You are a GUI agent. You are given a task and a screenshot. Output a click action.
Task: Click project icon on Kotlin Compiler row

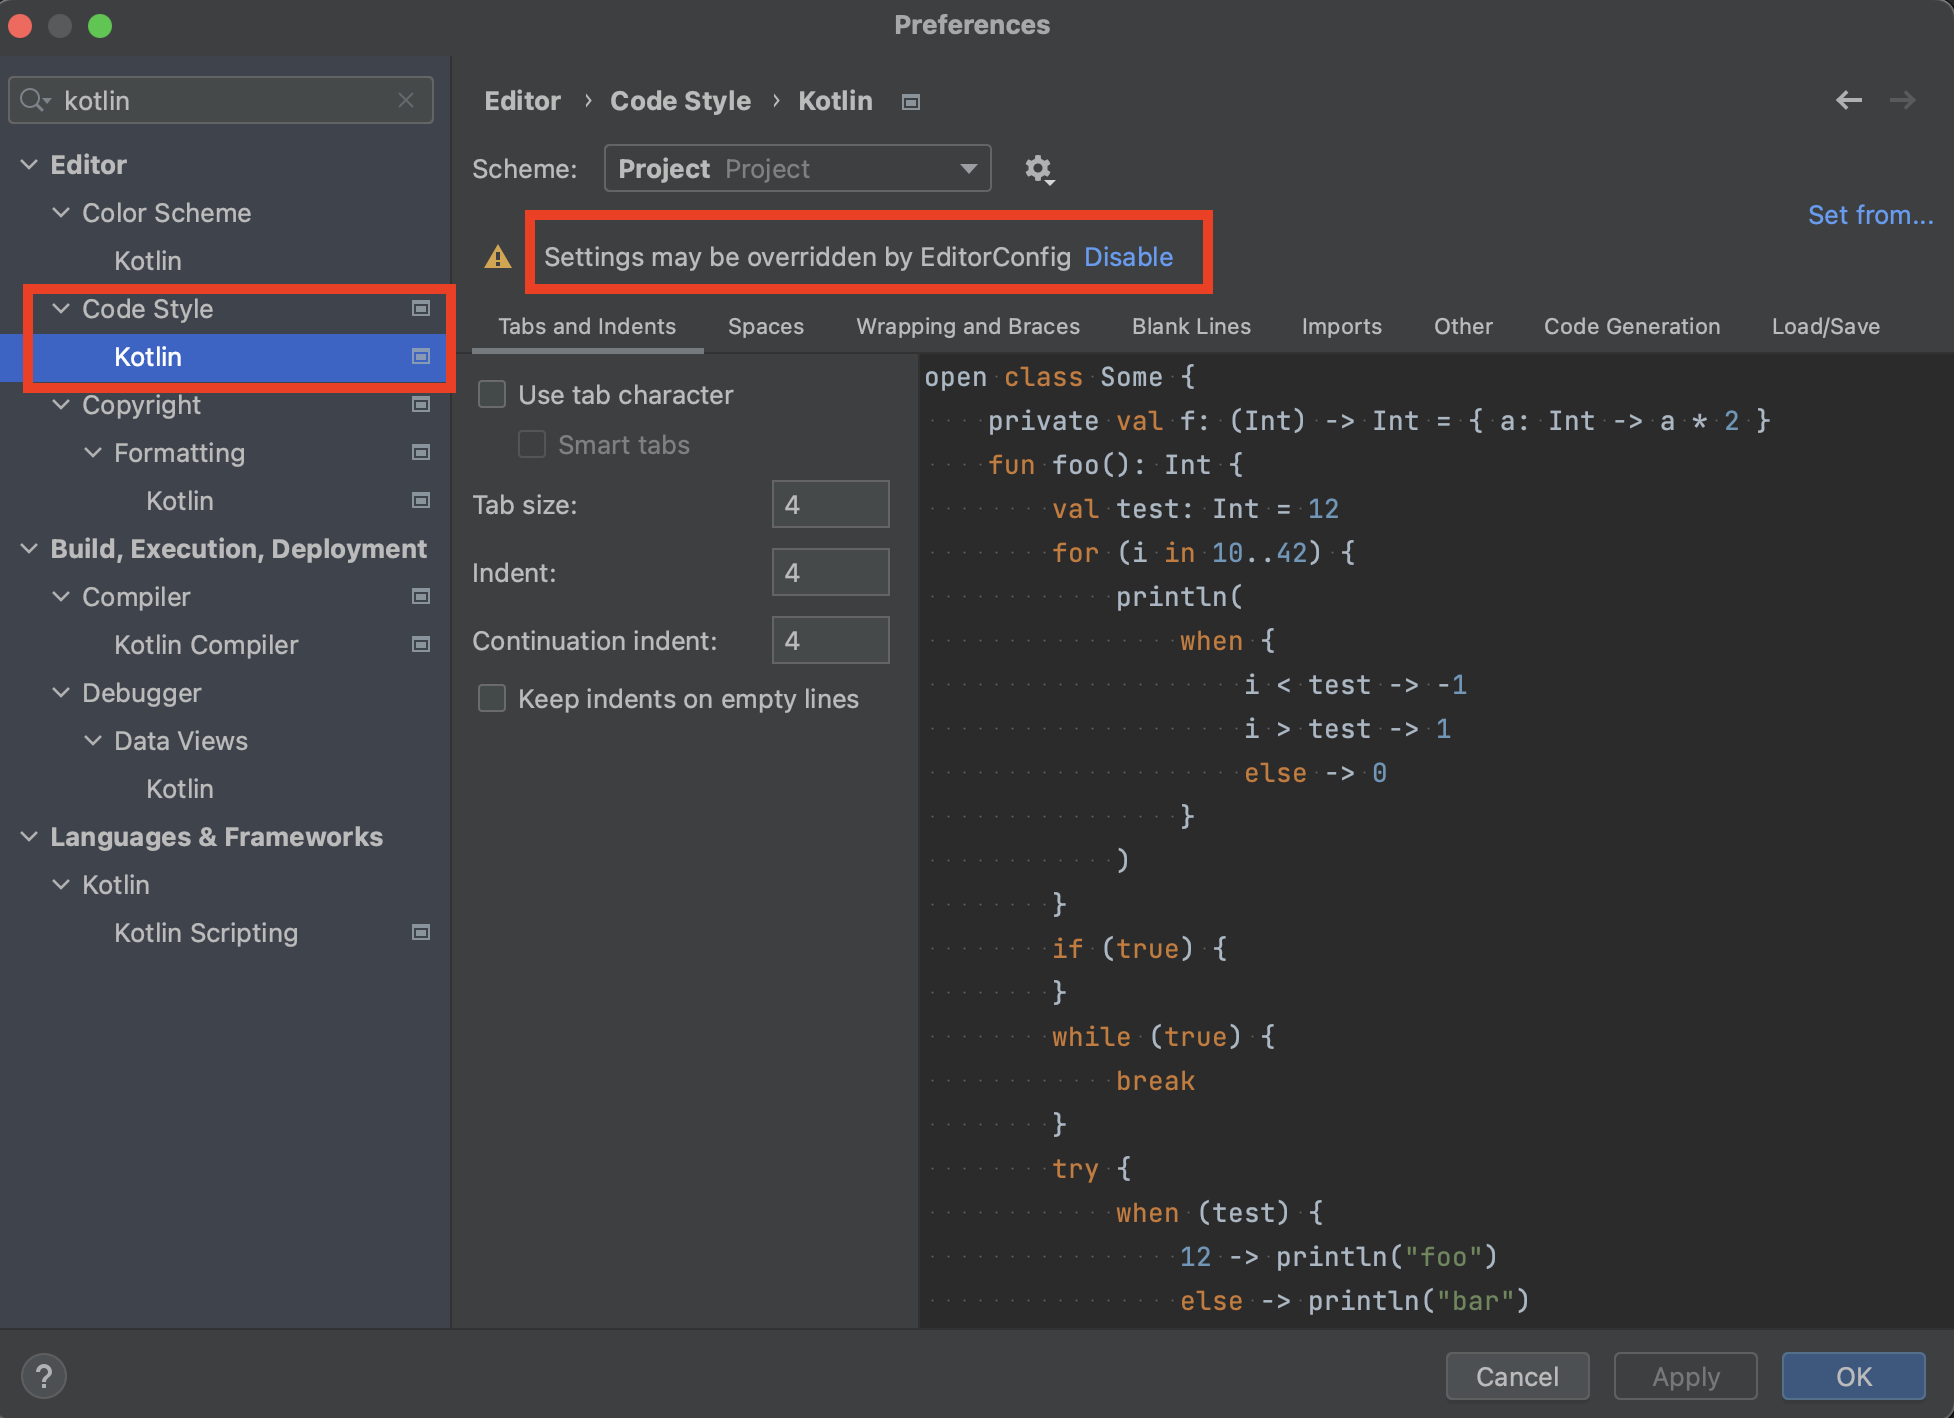tap(421, 644)
